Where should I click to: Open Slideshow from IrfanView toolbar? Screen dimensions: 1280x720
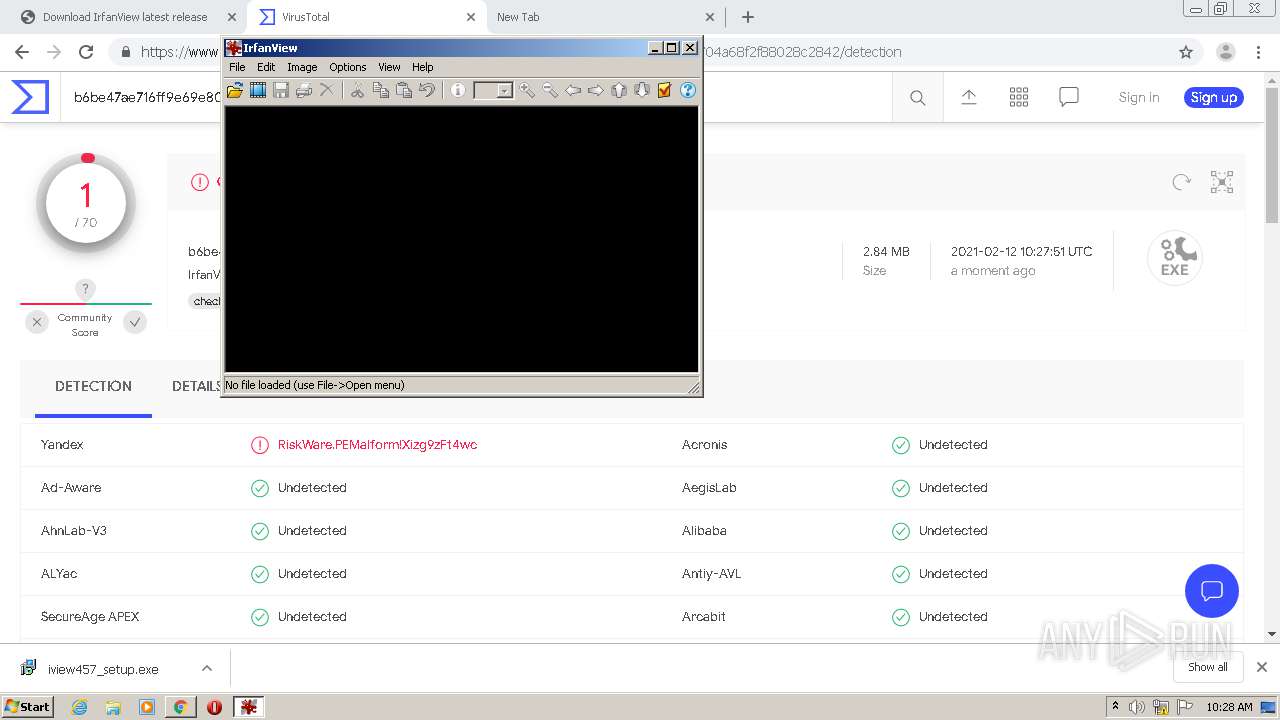click(258, 90)
